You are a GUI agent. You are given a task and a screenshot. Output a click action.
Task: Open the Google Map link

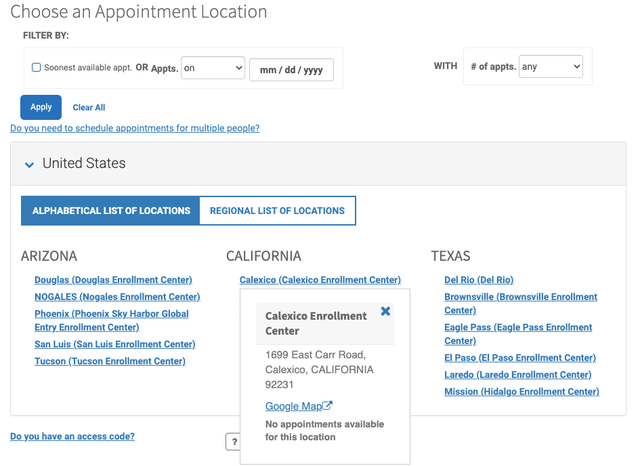(292, 406)
